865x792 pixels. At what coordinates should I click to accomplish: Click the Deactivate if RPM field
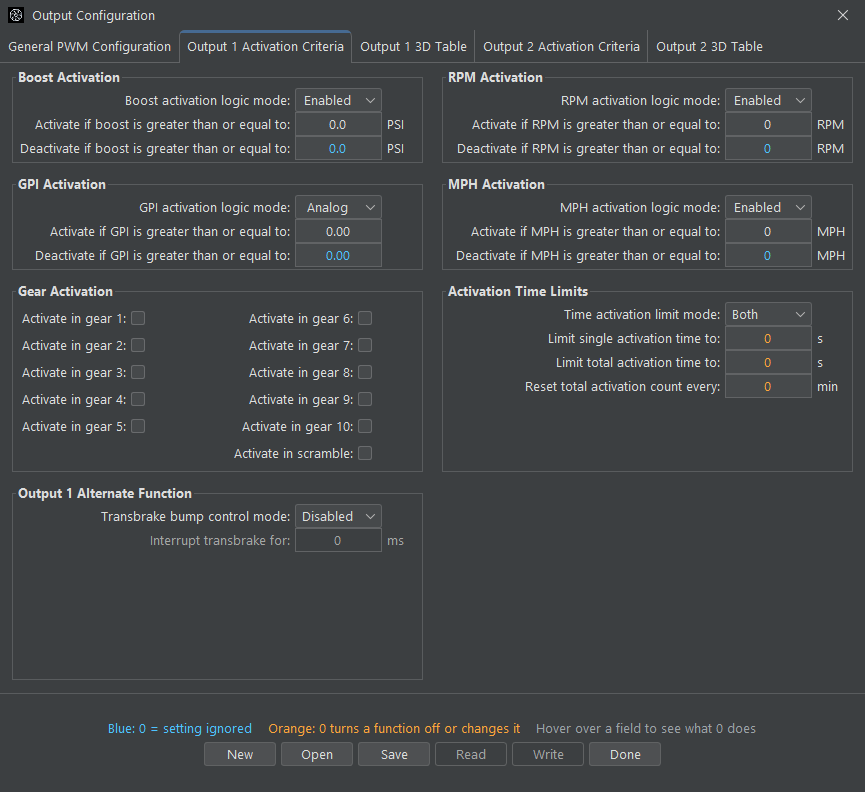[x=768, y=148]
